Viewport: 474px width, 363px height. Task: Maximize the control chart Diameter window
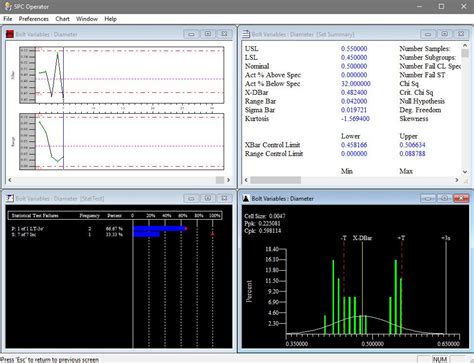(x=208, y=34)
